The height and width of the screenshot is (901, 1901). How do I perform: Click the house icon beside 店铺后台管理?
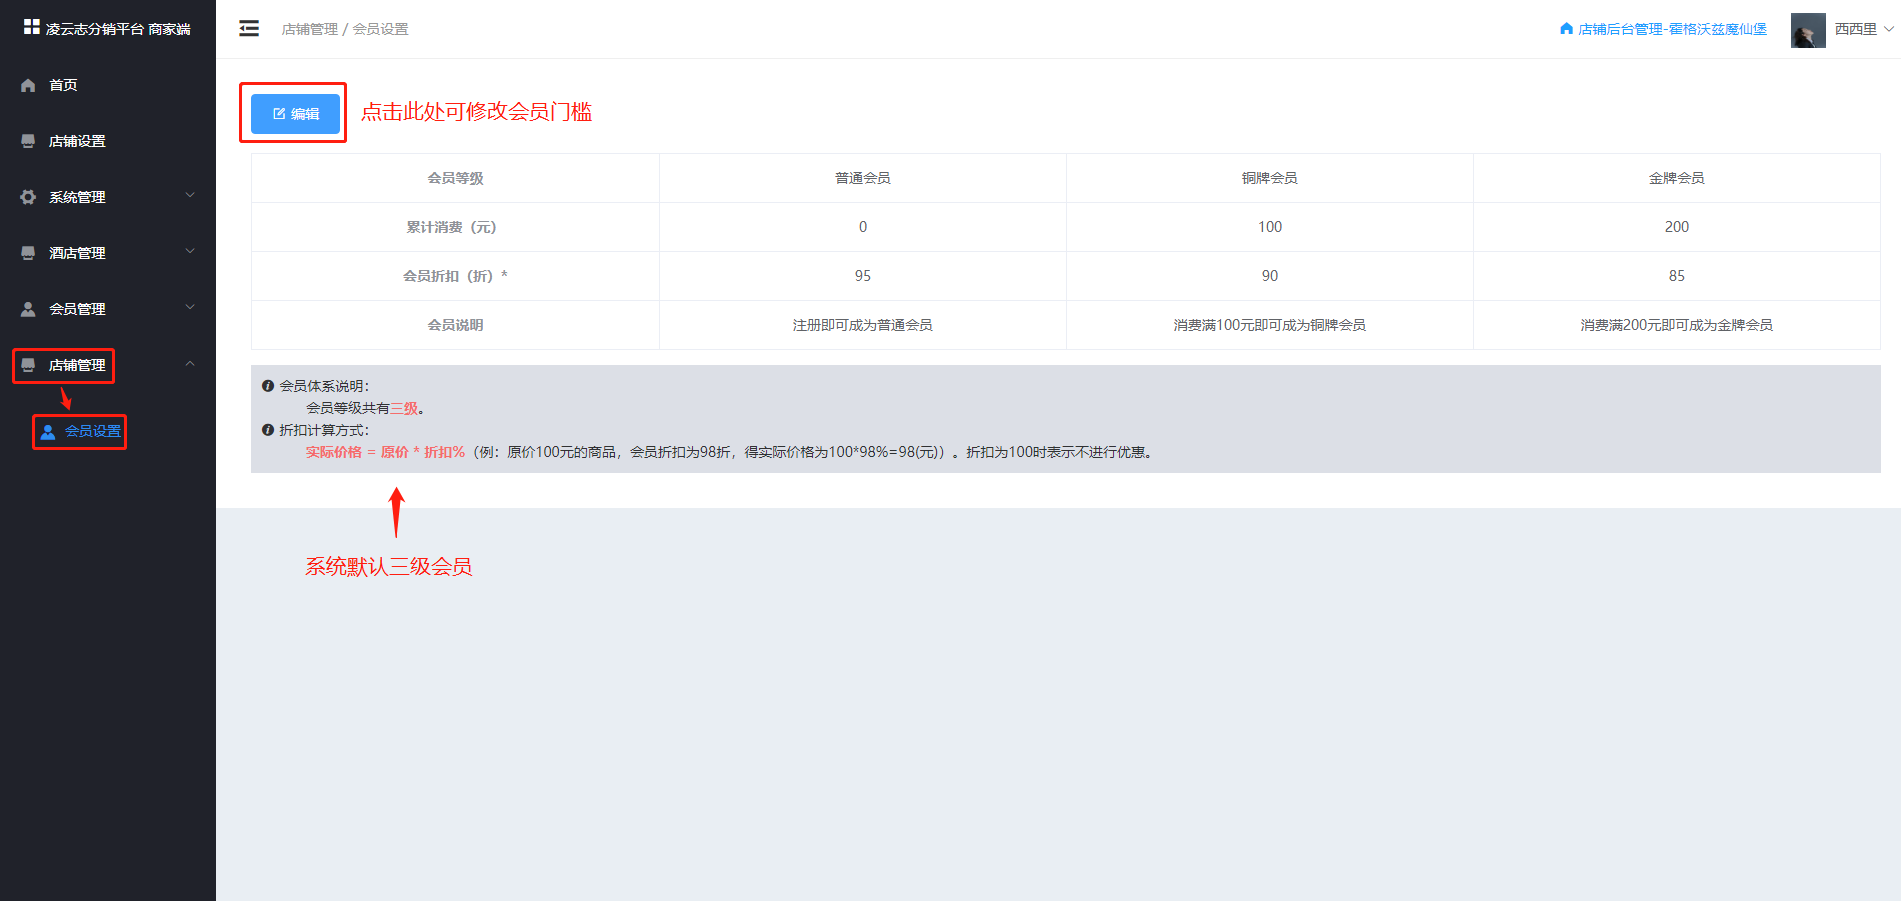[1566, 29]
